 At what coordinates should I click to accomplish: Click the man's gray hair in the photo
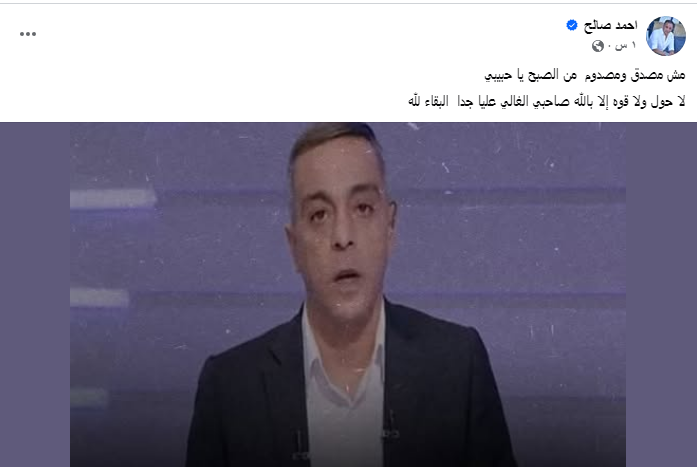tap(333, 138)
